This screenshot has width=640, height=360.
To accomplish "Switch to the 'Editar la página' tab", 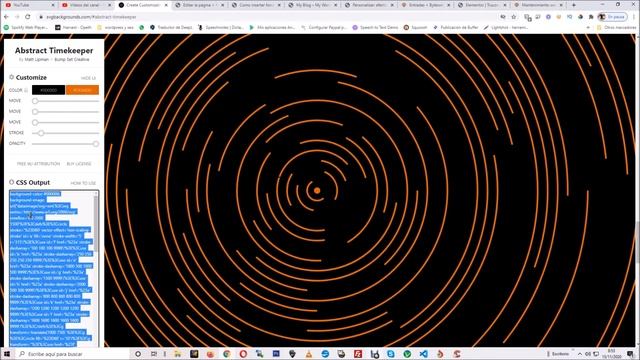I will pos(199,5).
